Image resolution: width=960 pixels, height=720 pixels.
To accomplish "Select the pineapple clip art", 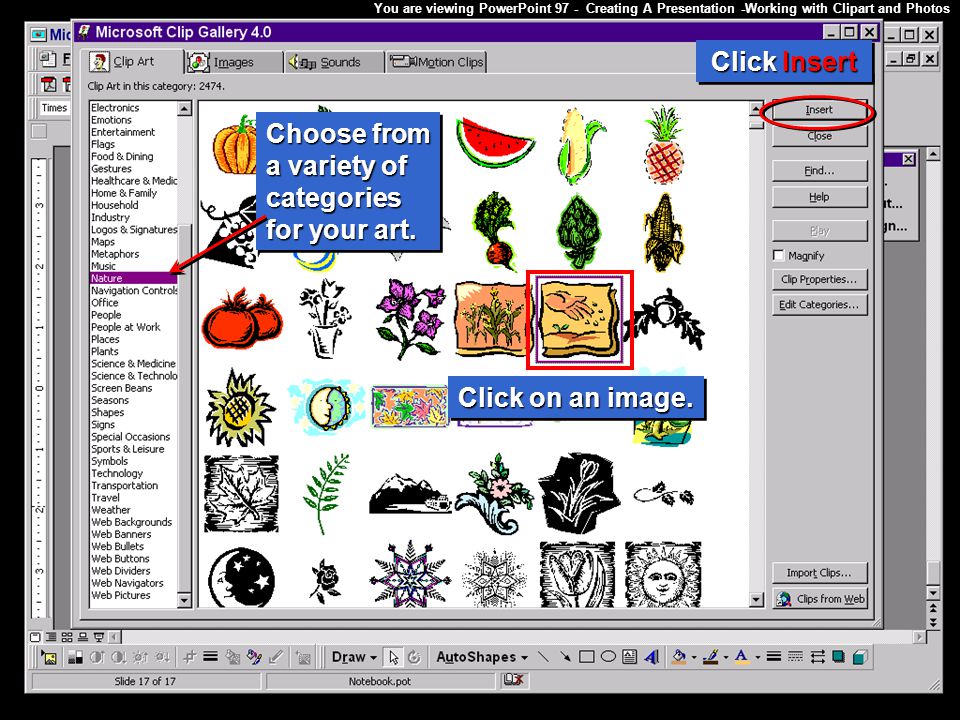I will 664,144.
